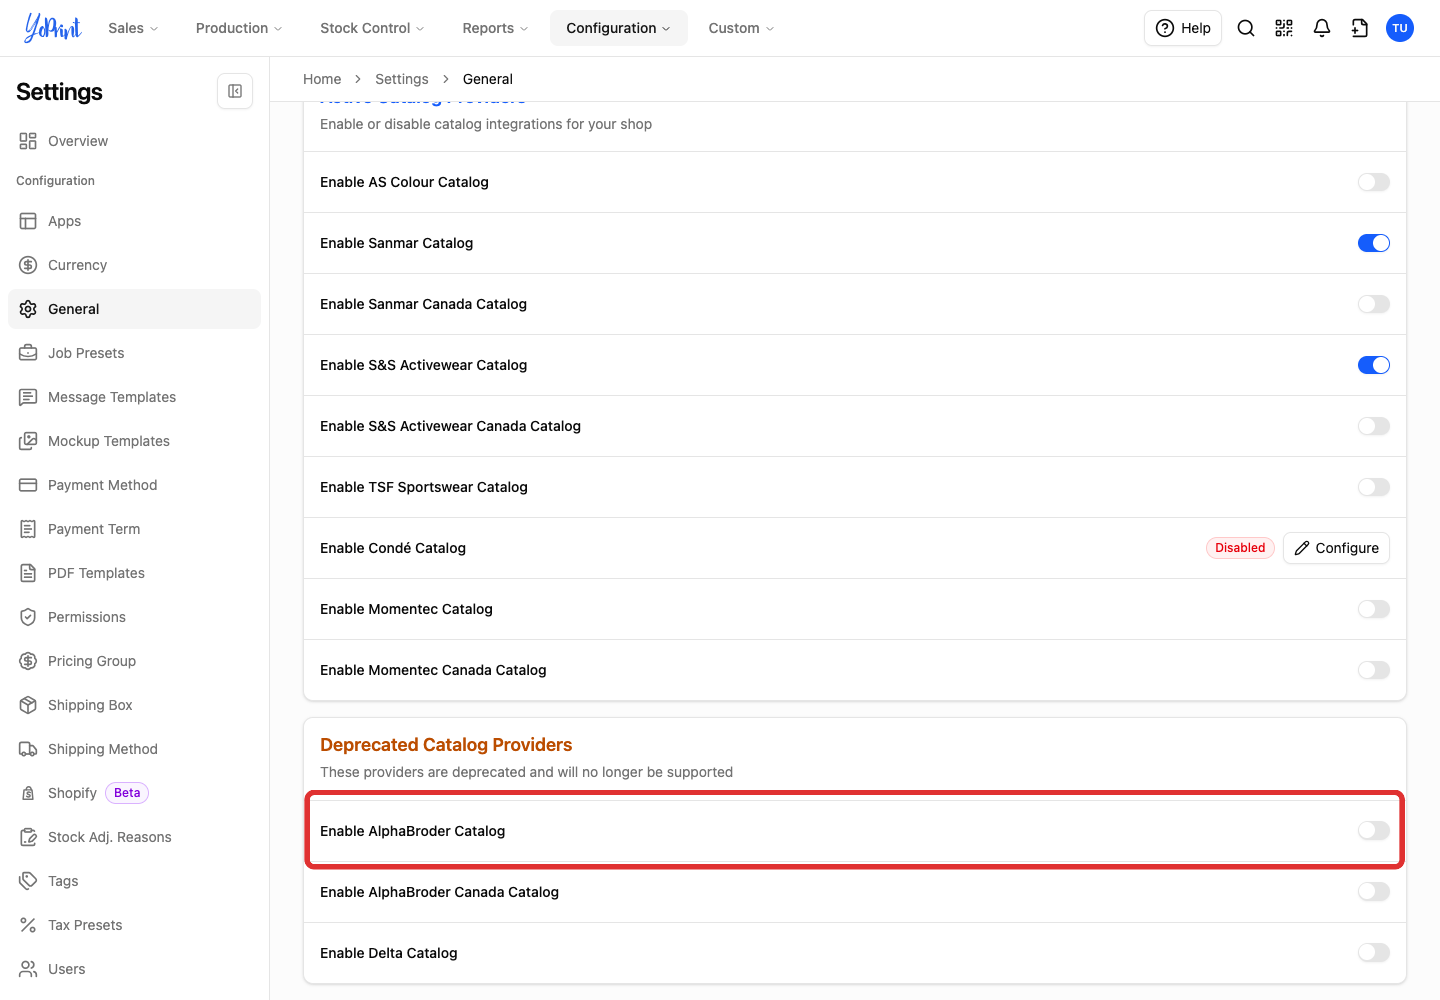Open Message Templates settings
Image resolution: width=1440 pixels, height=1000 pixels.
[x=134, y=397]
